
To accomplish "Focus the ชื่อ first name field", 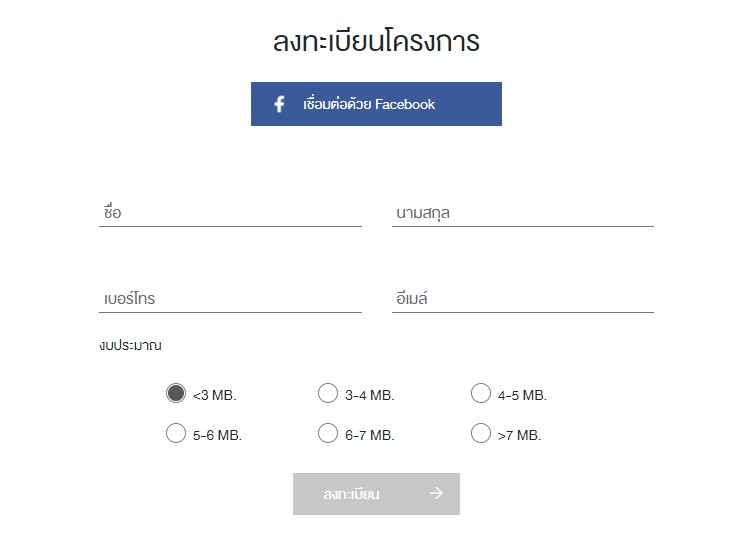I will 230,213.
